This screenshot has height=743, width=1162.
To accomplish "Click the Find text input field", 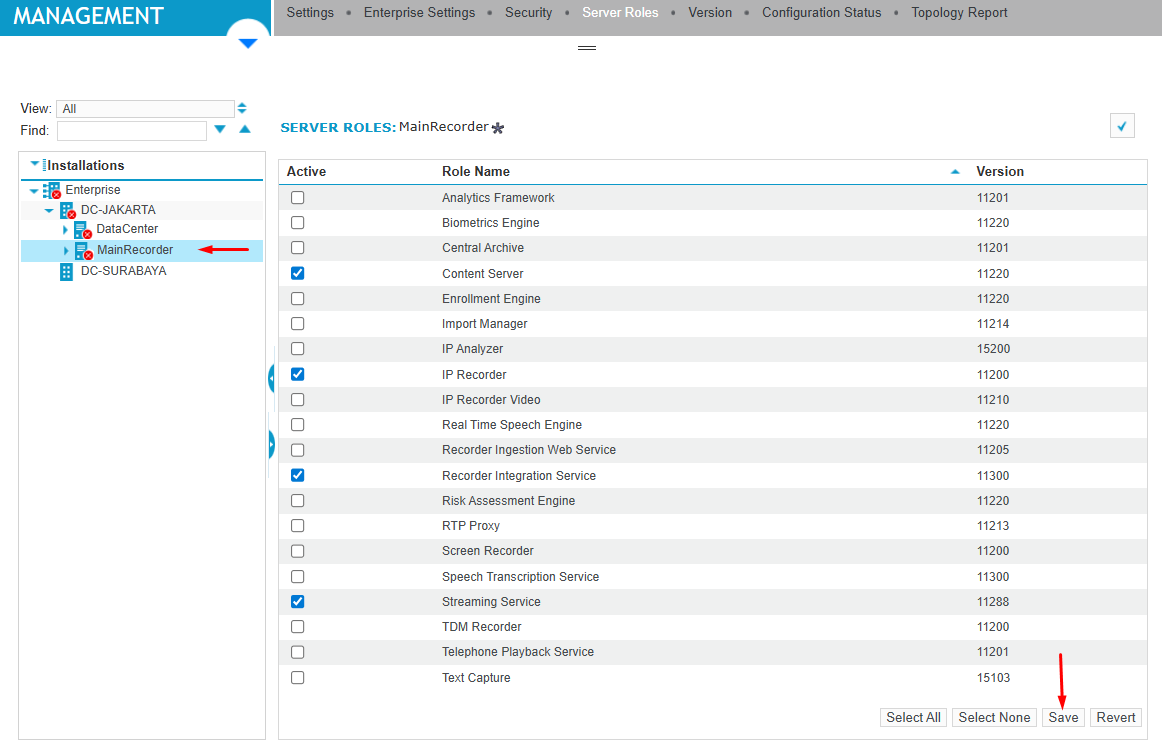I will pyautogui.click(x=132, y=130).
